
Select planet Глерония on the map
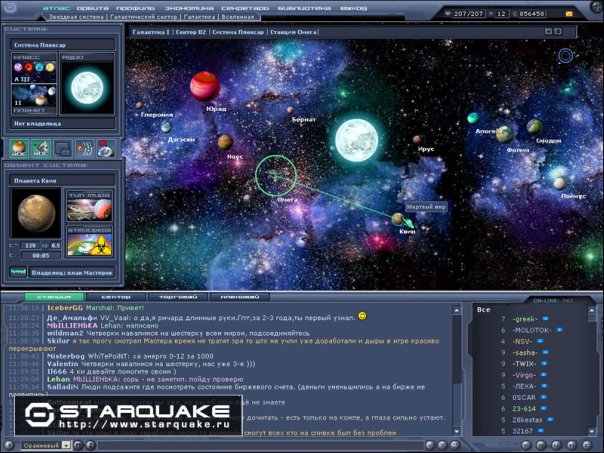coord(139,105)
